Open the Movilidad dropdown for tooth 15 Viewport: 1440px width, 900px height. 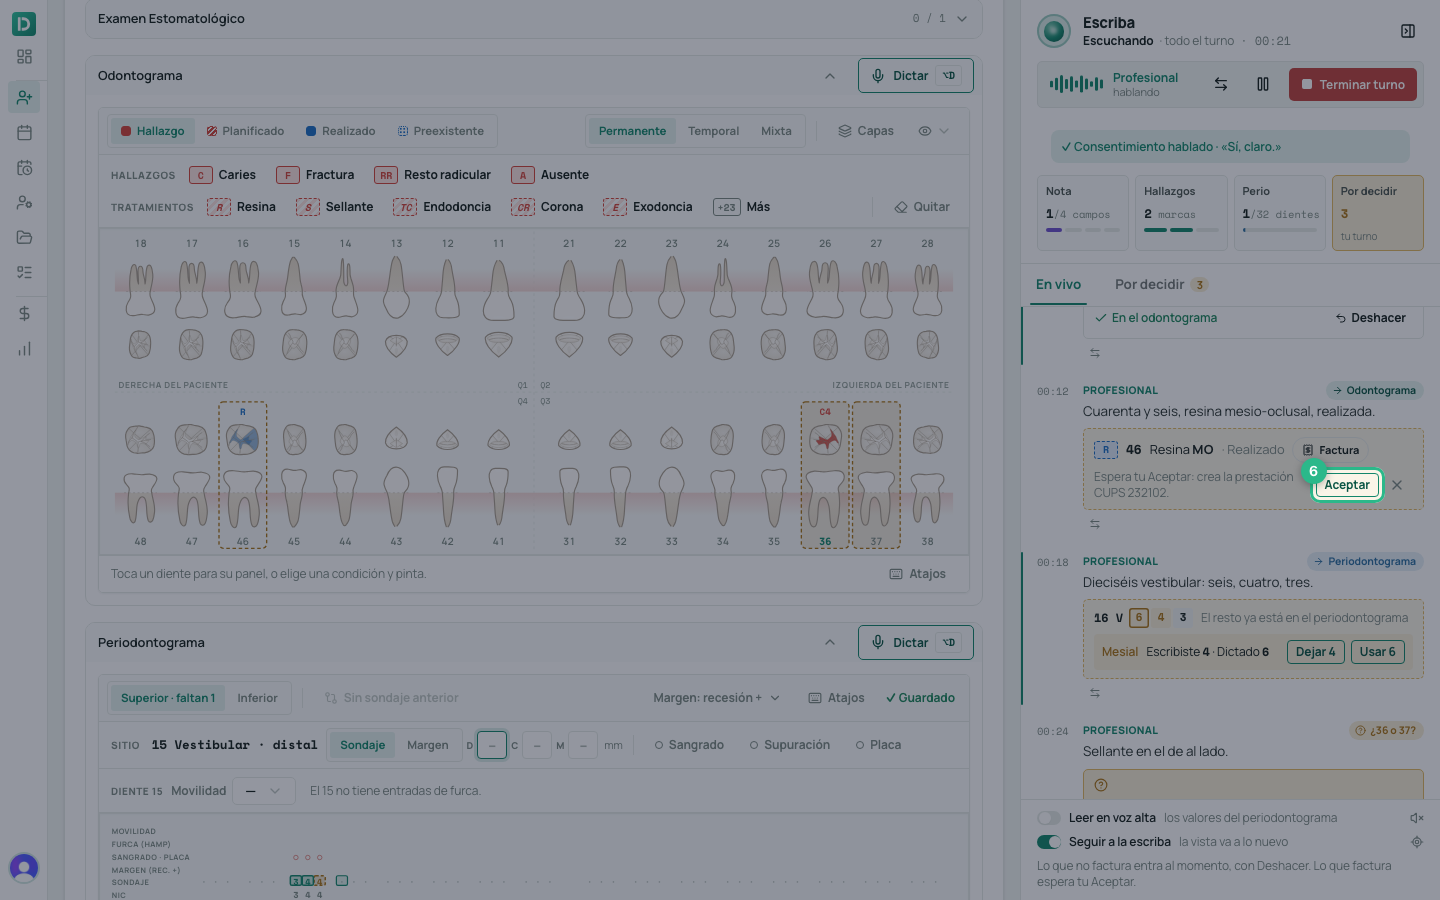[264, 791]
